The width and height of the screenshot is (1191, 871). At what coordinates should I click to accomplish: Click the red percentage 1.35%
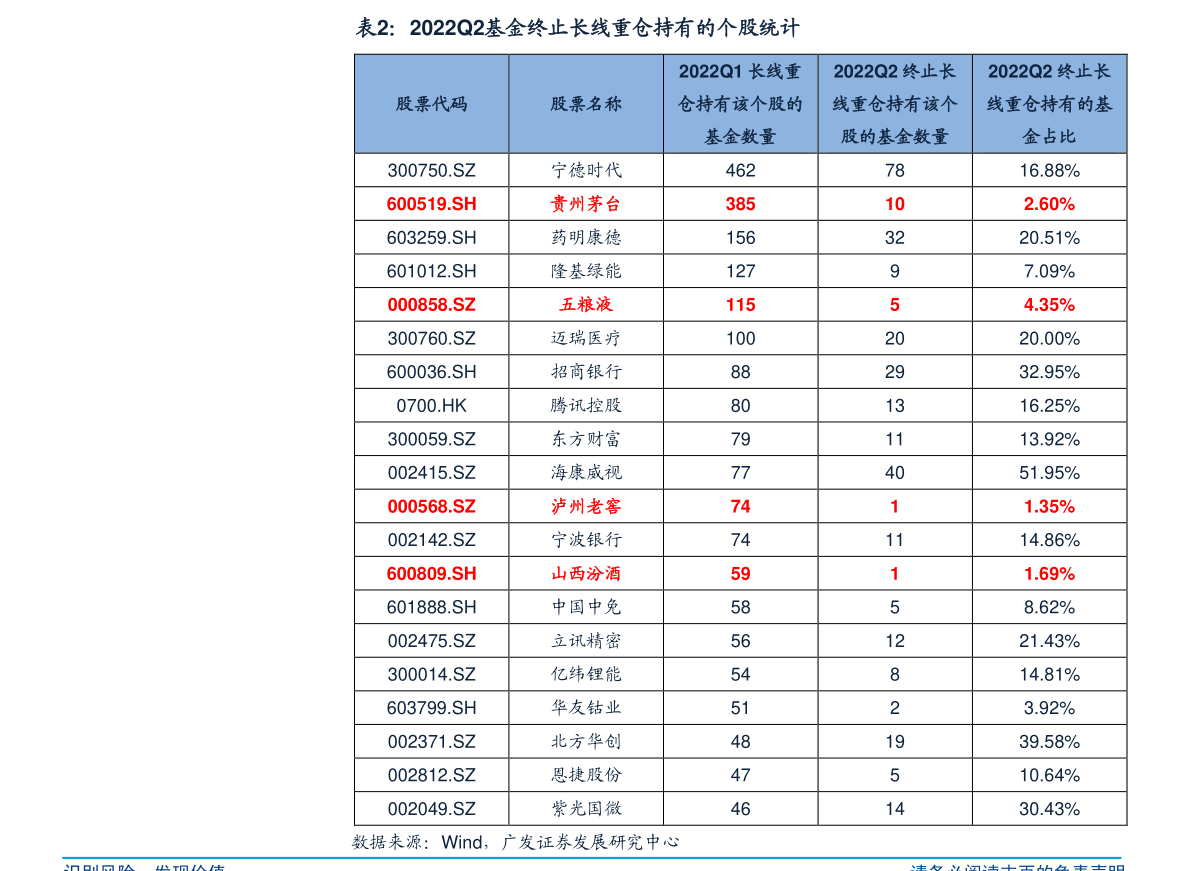pos(1050,507)
